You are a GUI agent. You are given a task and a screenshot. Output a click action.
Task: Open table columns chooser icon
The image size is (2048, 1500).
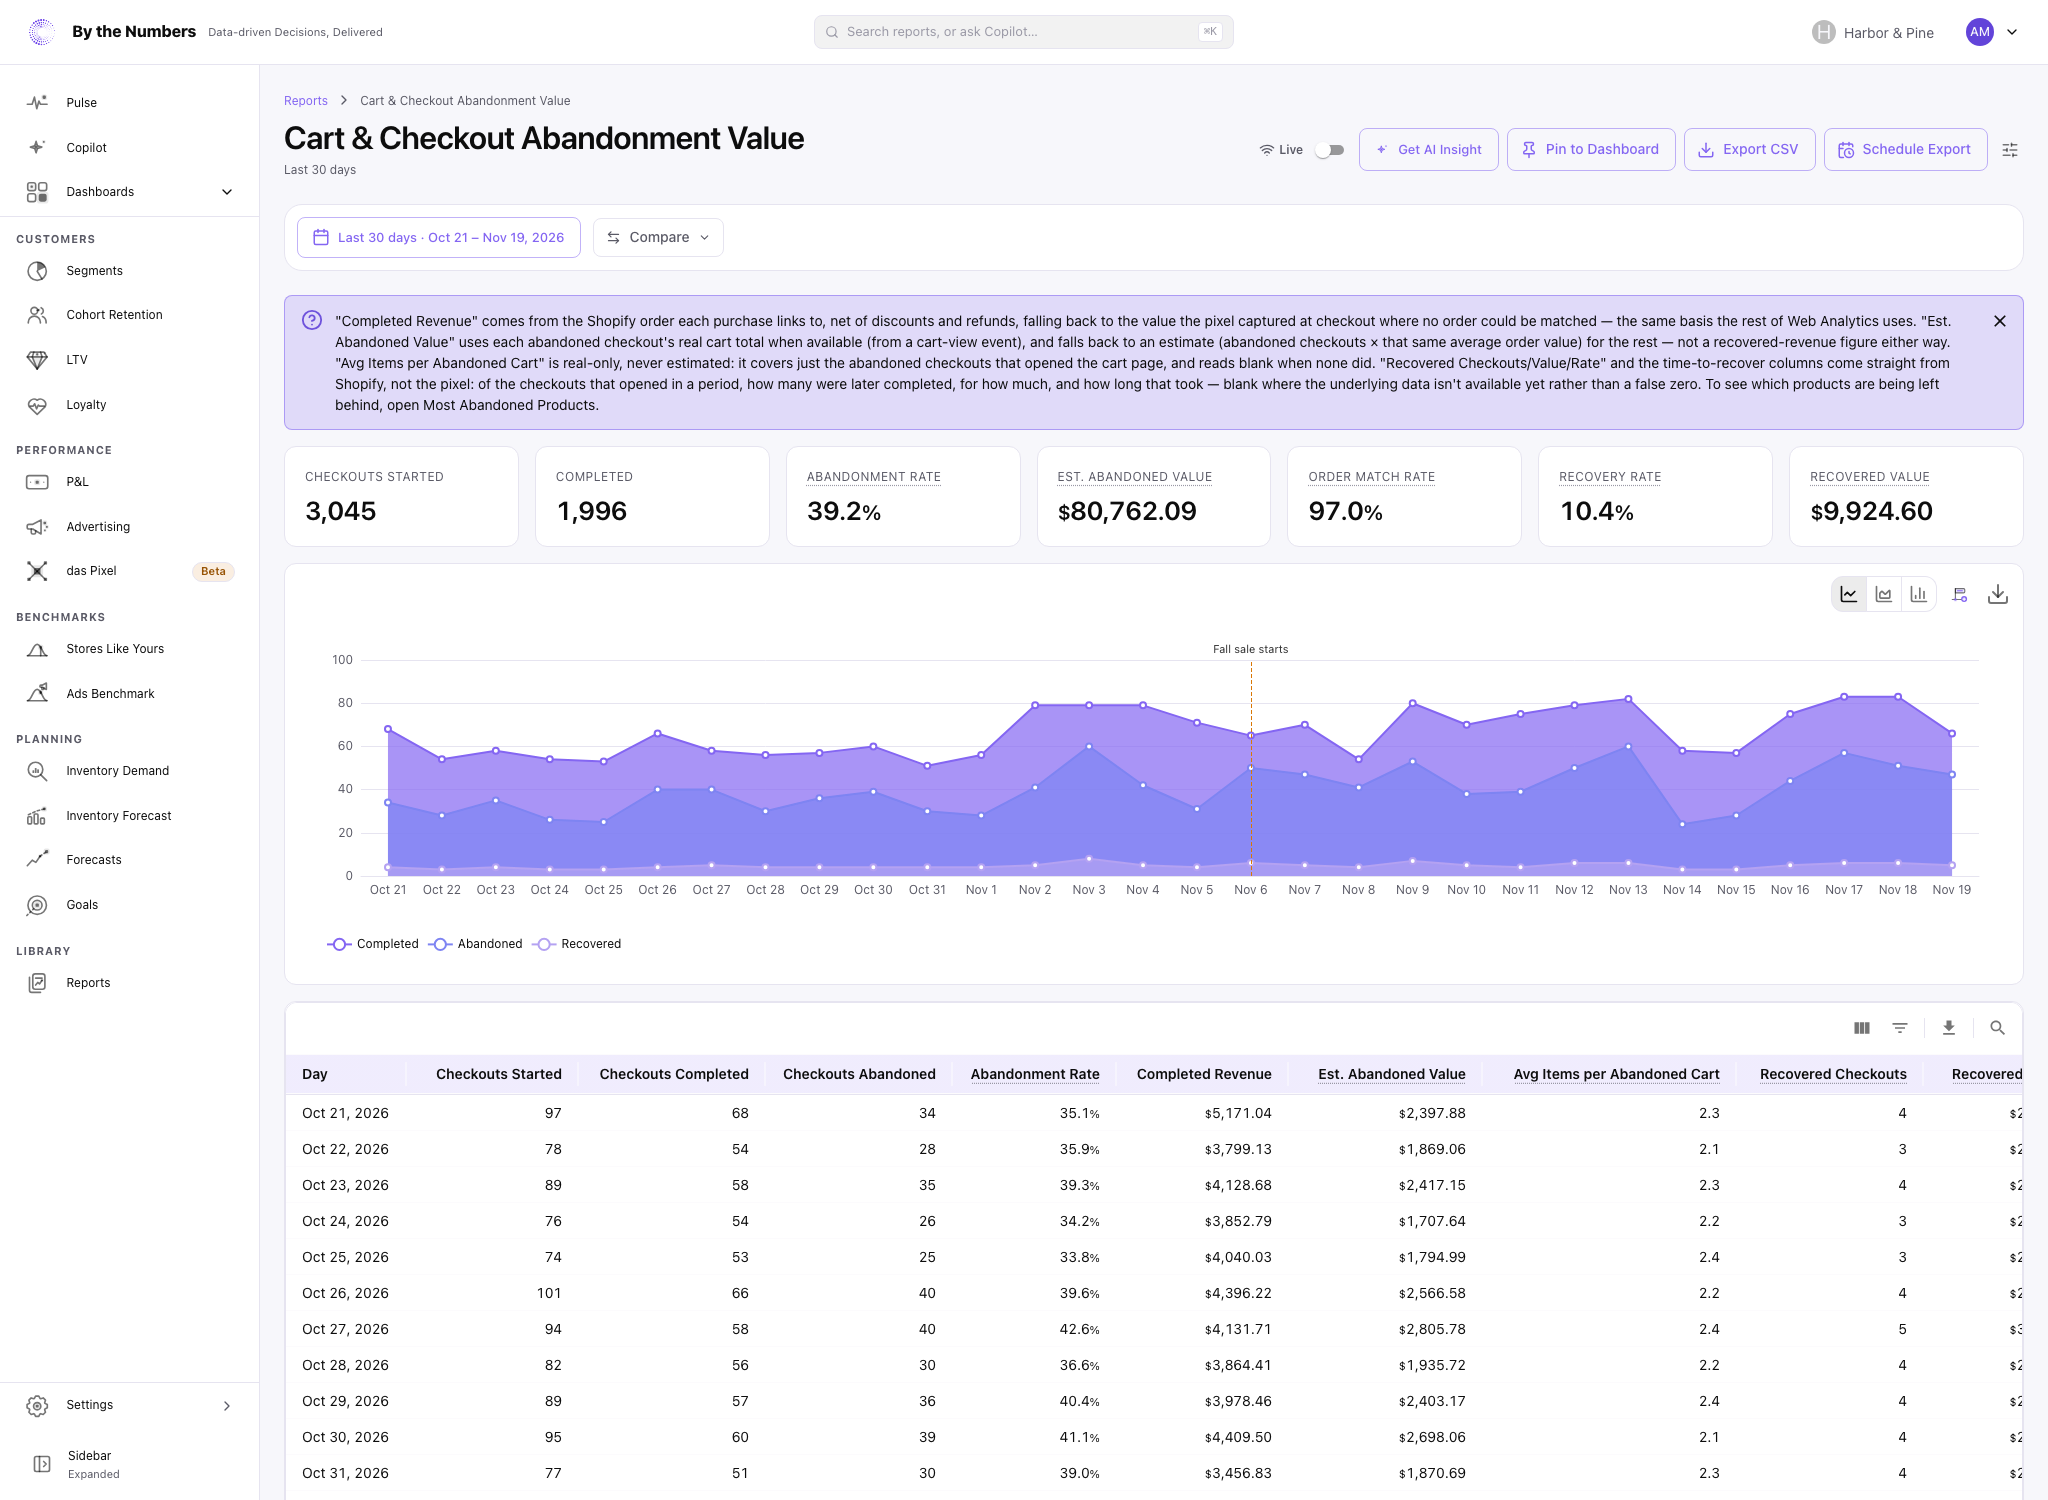pyautogui.click(x=1862, y=1028)
